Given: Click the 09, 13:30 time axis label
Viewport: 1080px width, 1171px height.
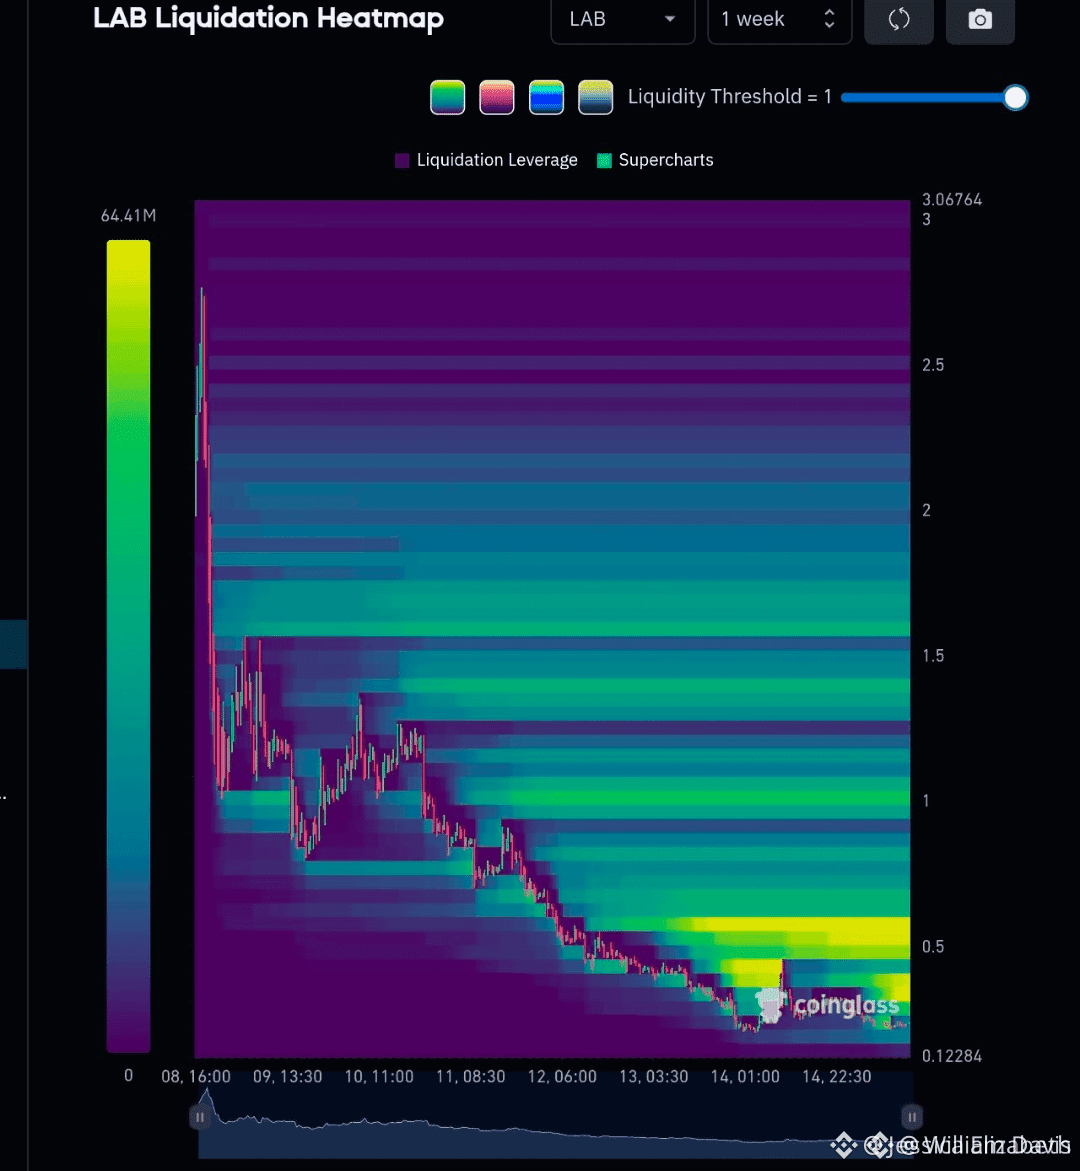Looking at the screenshot, I should [288, 1076].
